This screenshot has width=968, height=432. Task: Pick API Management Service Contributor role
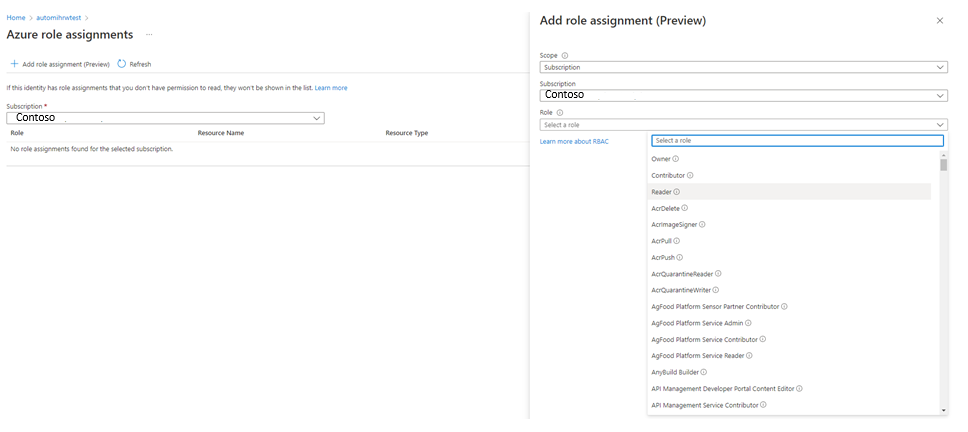coord(704,405)
